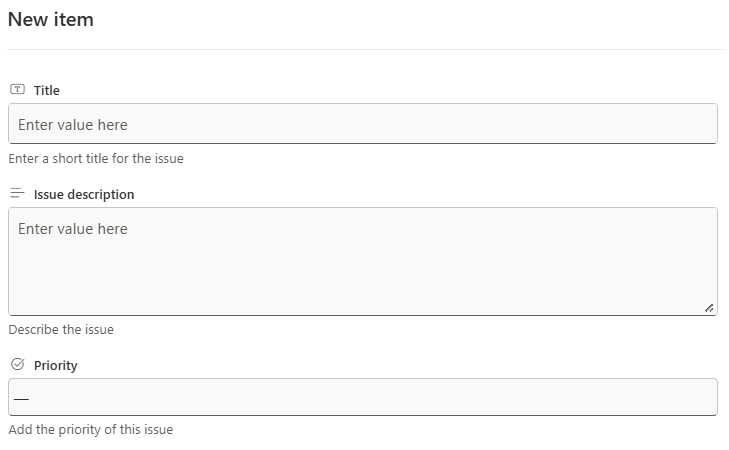Click "Enter value here" placeholder in Issue description
The height and width of the screenshot is (450, 729).
73,229
